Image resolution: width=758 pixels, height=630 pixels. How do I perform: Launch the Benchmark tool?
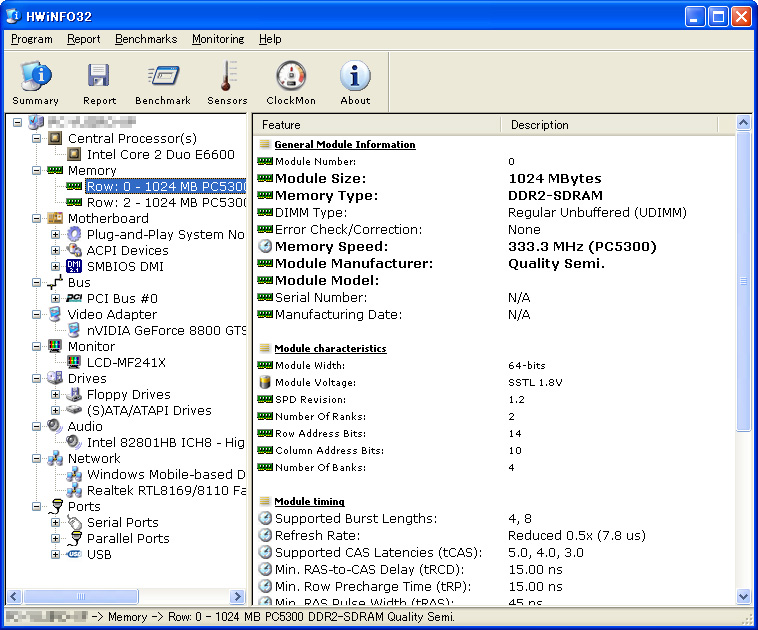pos(162,82)
